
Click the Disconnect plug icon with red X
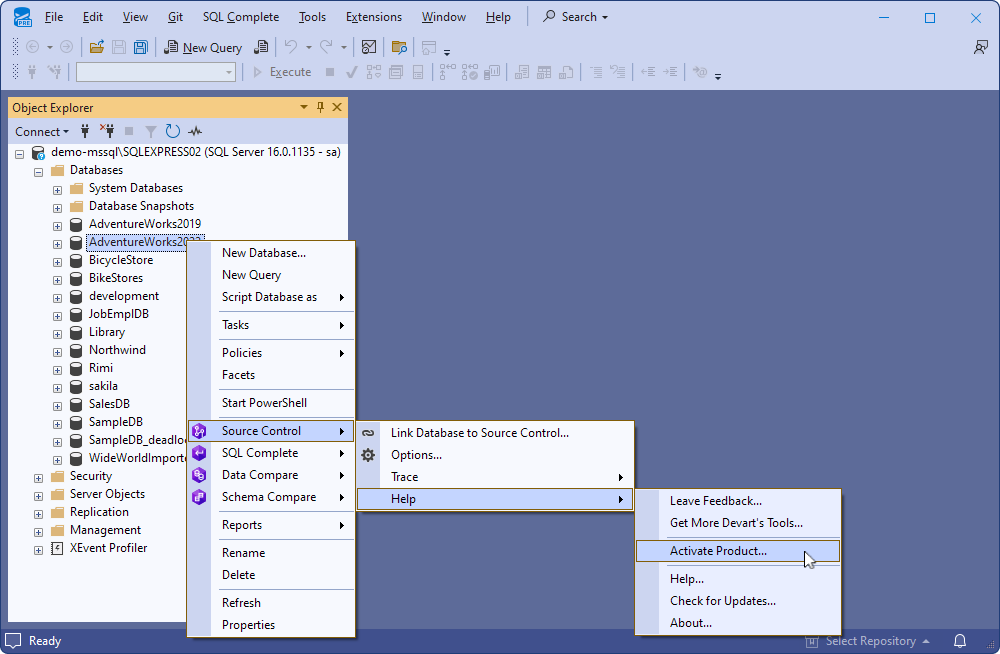coord(107,131)
